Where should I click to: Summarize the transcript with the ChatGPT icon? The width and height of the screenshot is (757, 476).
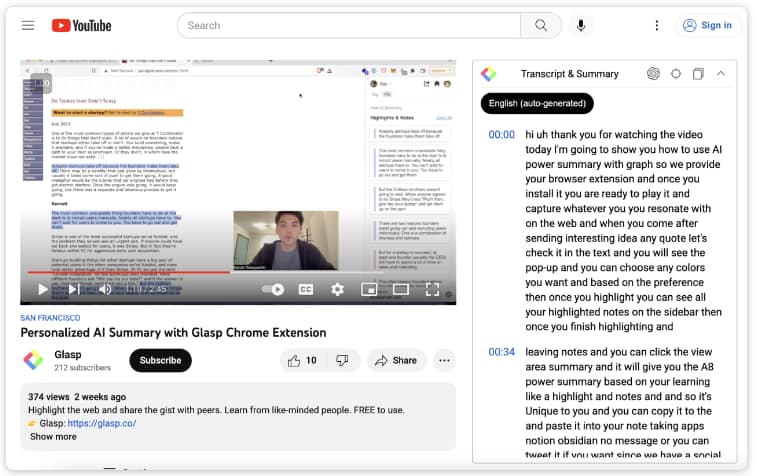pos(653,73)
